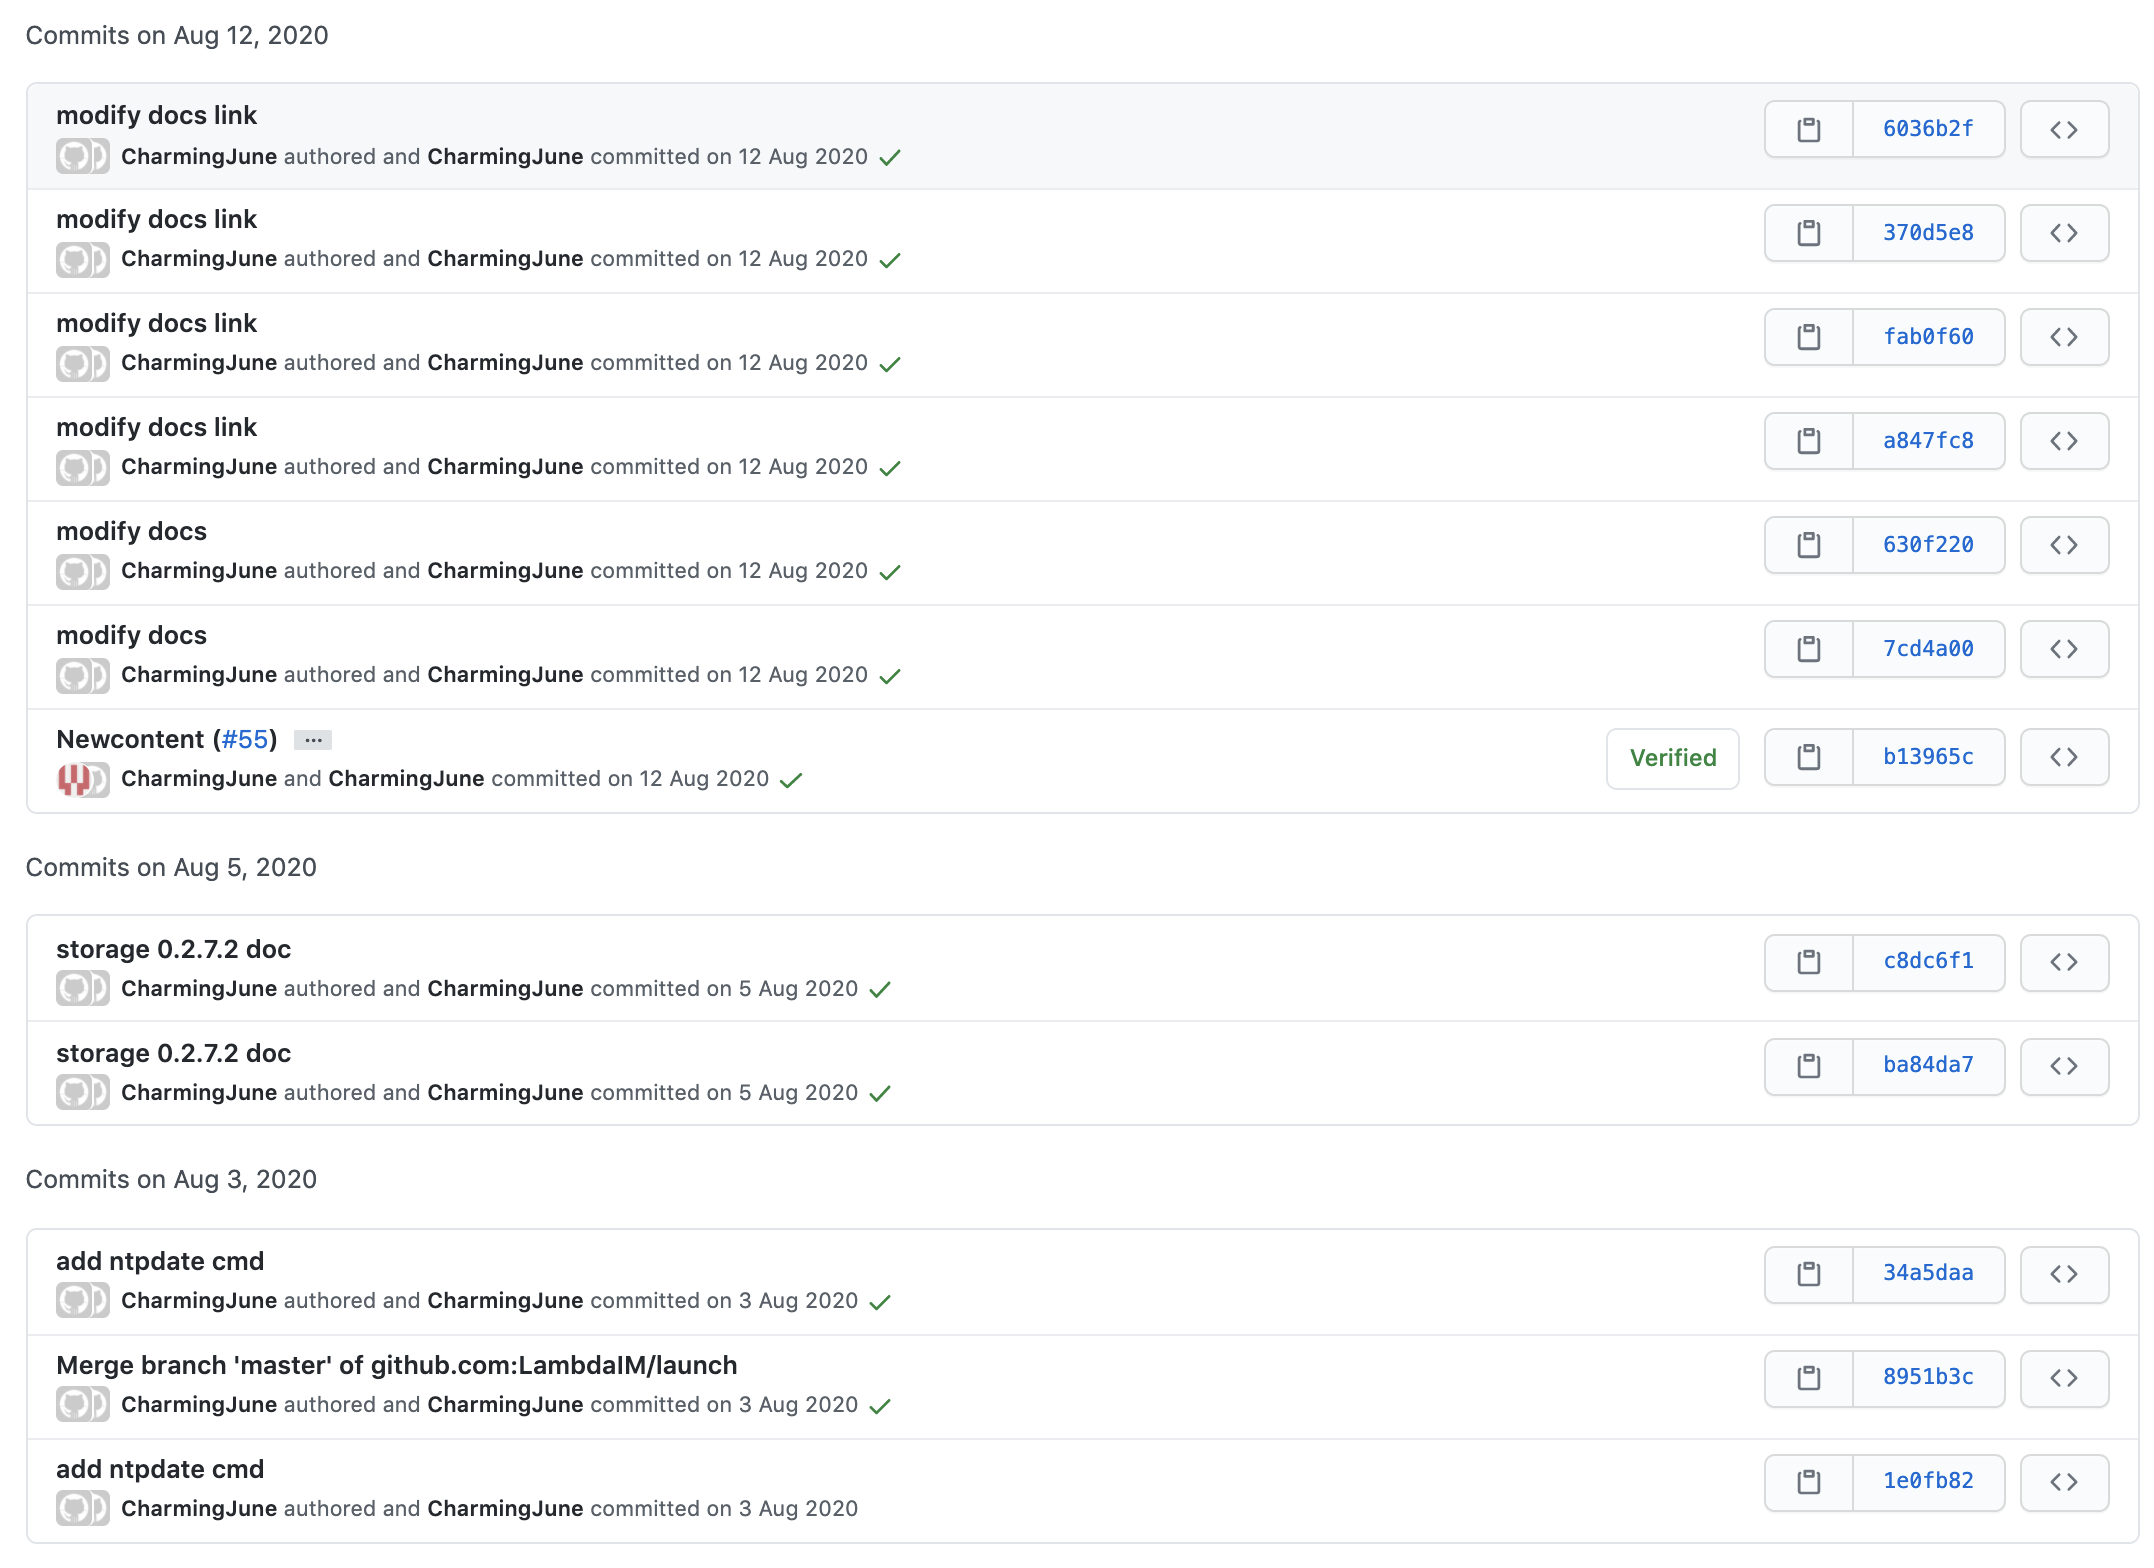Copy full SHA for commit c8dc6f1
This screenshot has height=1568, width=2154.
[1808, 962]
